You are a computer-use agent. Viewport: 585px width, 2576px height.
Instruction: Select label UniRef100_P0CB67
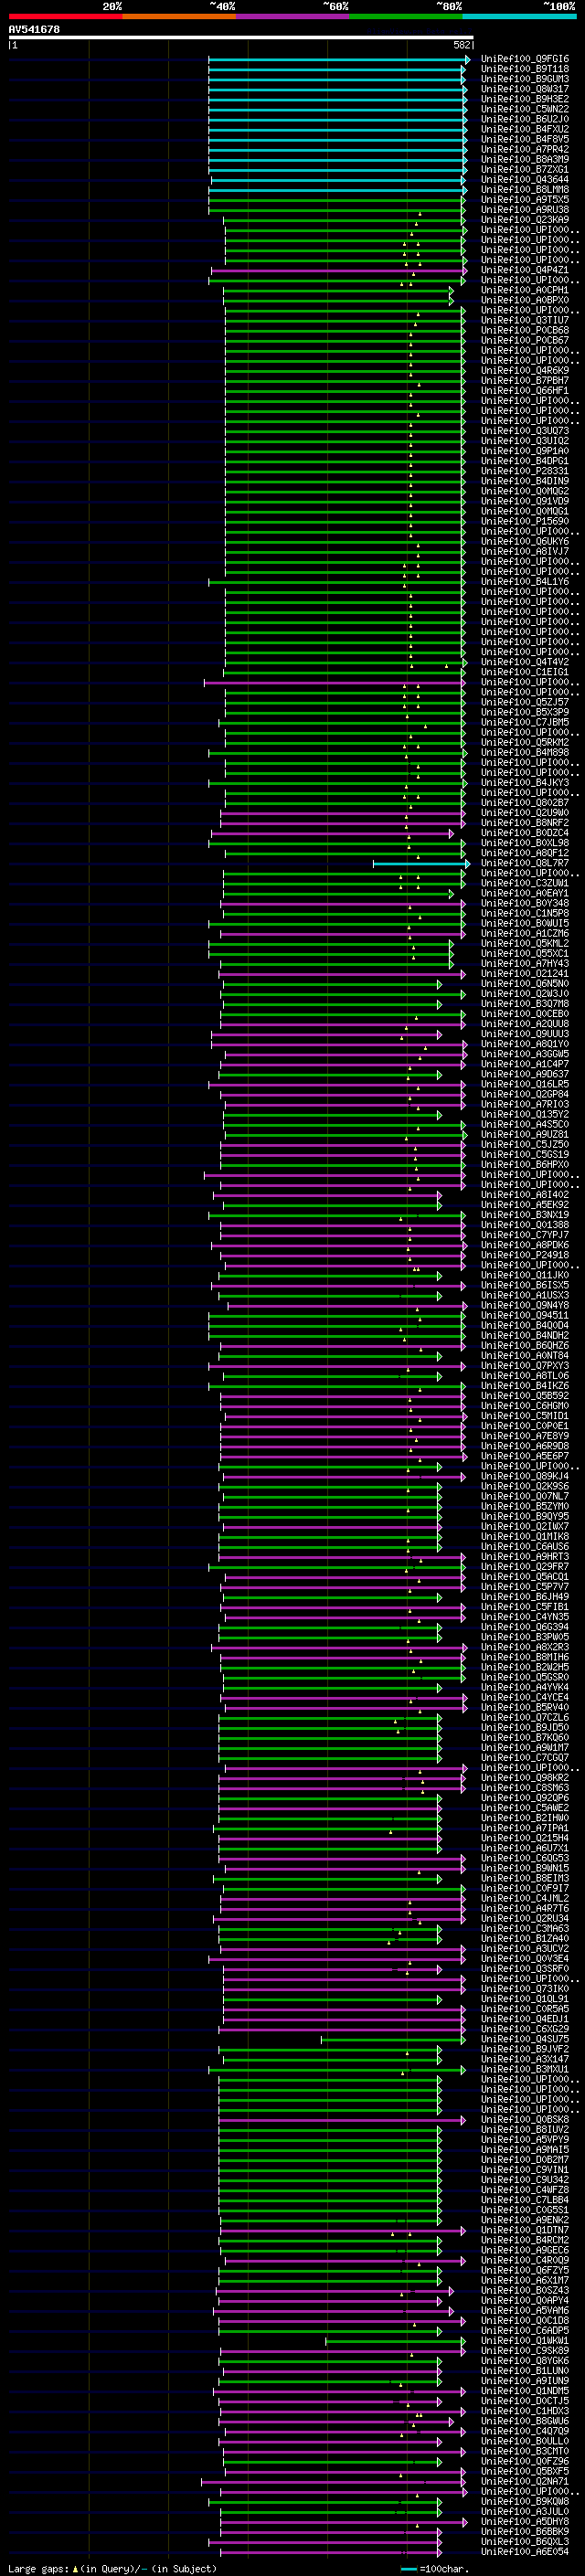(x=525, y=340)
